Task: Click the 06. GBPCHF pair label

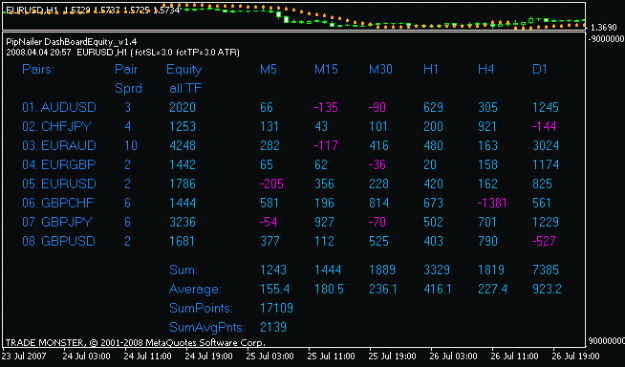Action: [58, 203]
